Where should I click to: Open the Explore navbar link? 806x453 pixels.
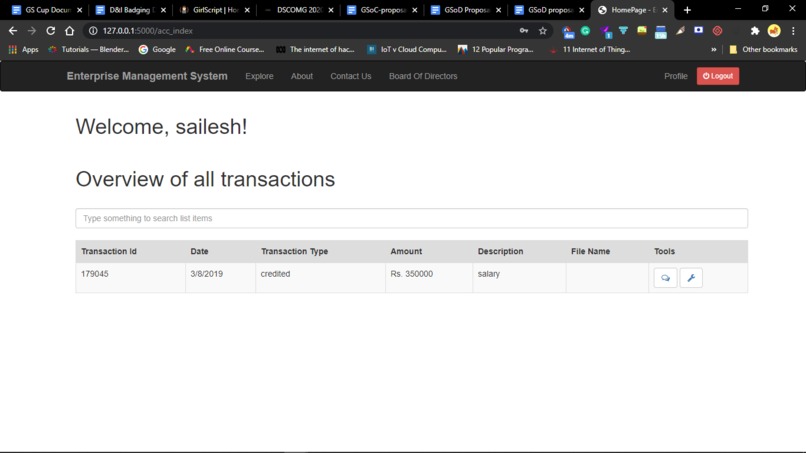pos(259,76)
